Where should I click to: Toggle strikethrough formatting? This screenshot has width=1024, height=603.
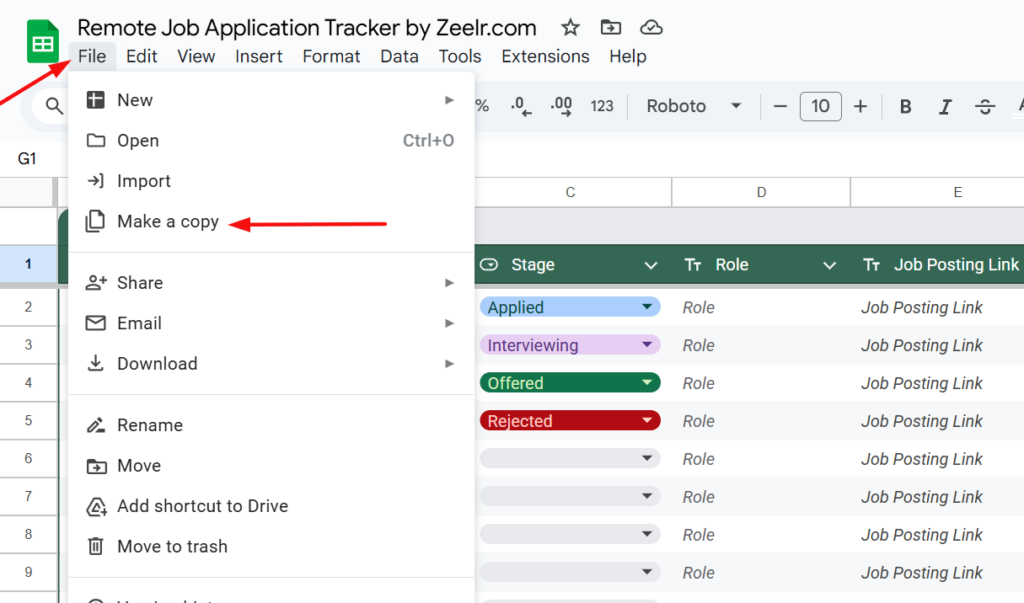tap(985, 106)
